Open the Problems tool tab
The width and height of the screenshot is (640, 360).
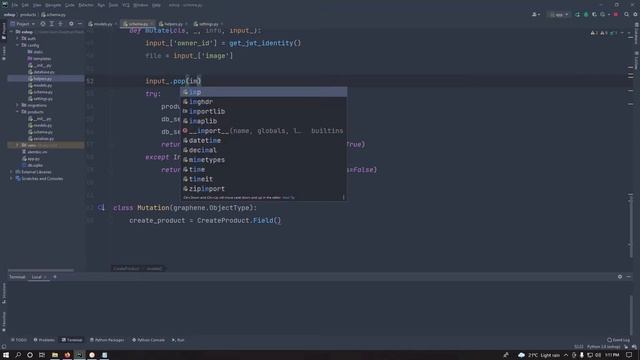[x=44, y=340]
